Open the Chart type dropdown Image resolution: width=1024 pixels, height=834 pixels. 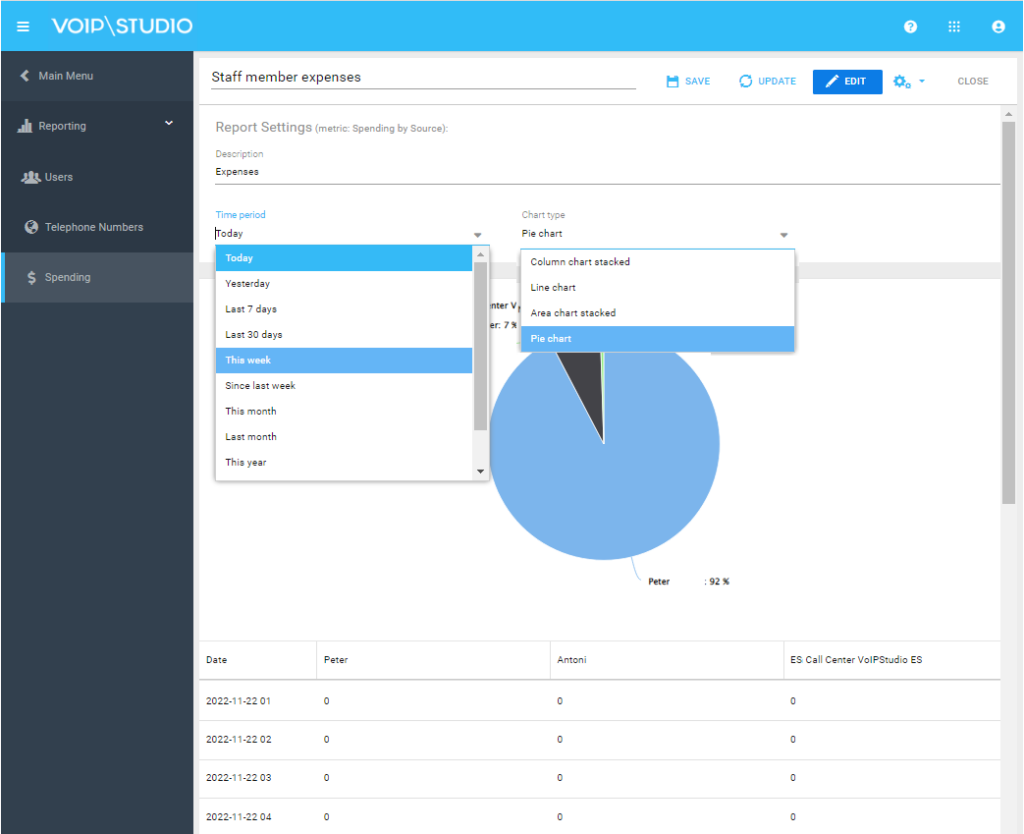[x=784, y=233]
